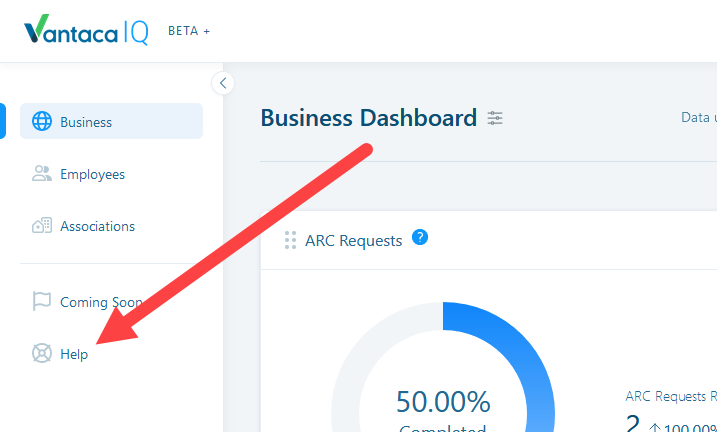Grab the ARC Requests drag handle
The image size is (717, 432).
pyautogui.click(x=290, y=240)
